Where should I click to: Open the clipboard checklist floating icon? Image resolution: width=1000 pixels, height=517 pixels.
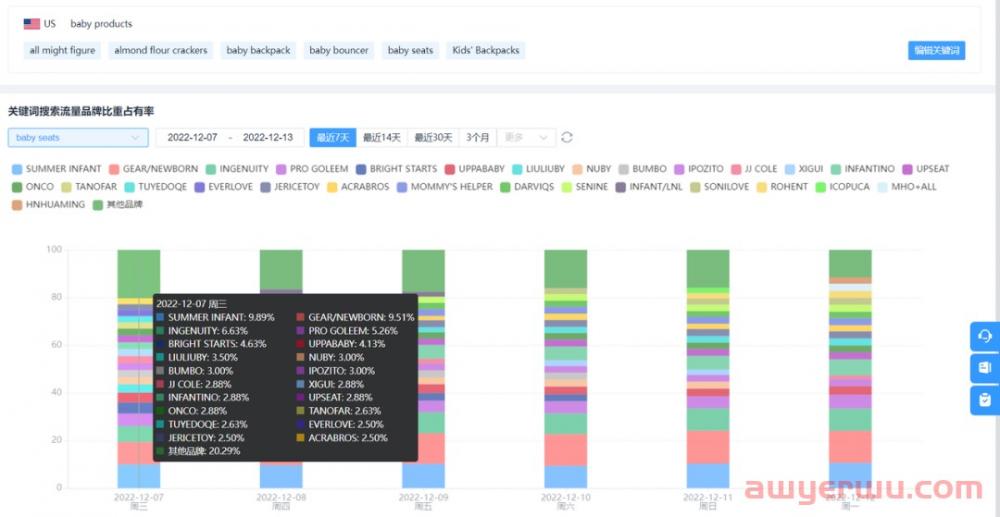tap(984, 400)
